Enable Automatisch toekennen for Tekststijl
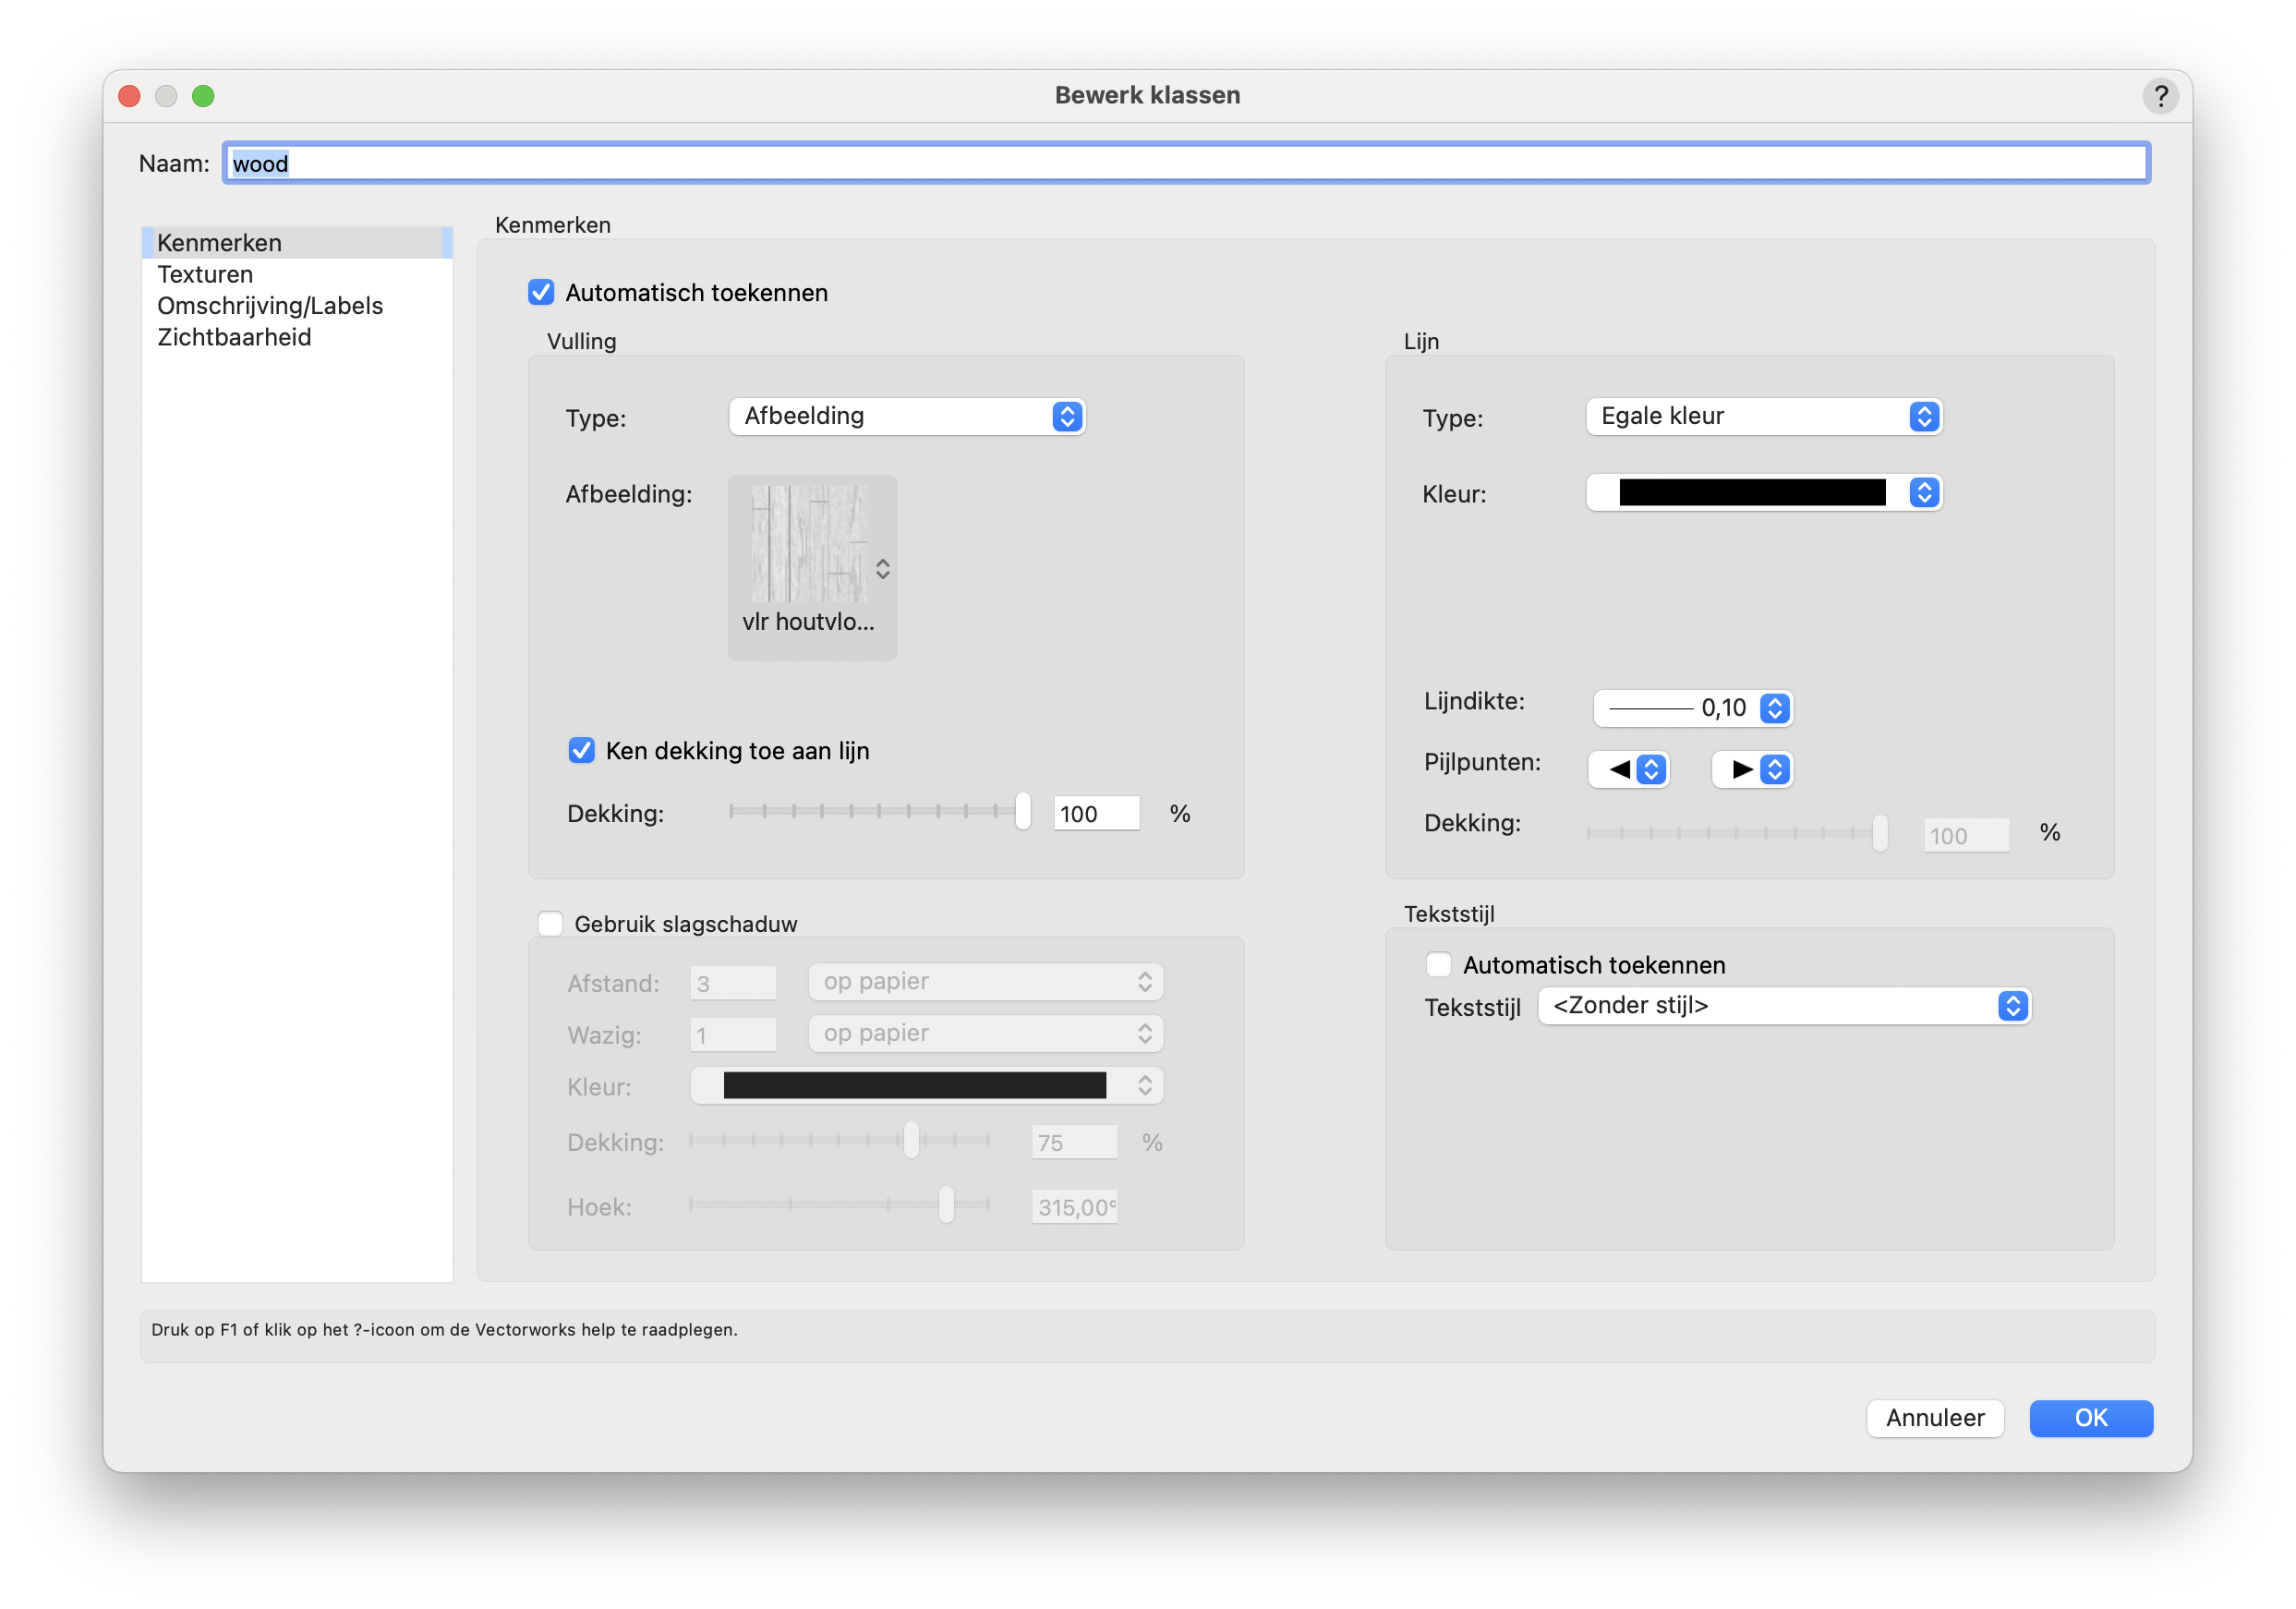Viewport: 2296px width, 1609px height. point(1439,964)
